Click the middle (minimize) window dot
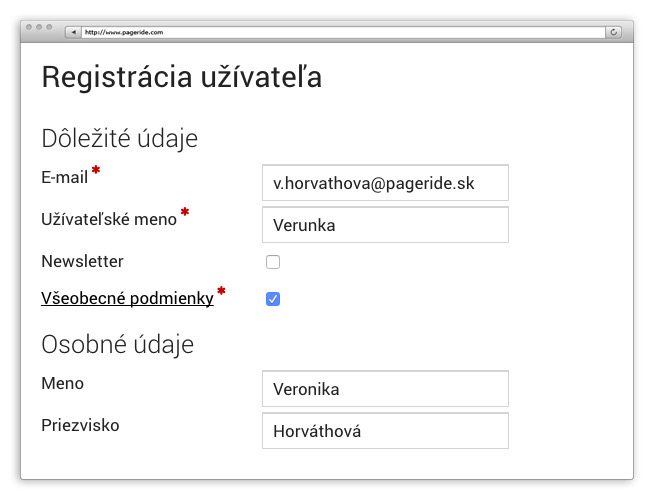This screenshot has height=500, width=654. [x=39, y=27]
